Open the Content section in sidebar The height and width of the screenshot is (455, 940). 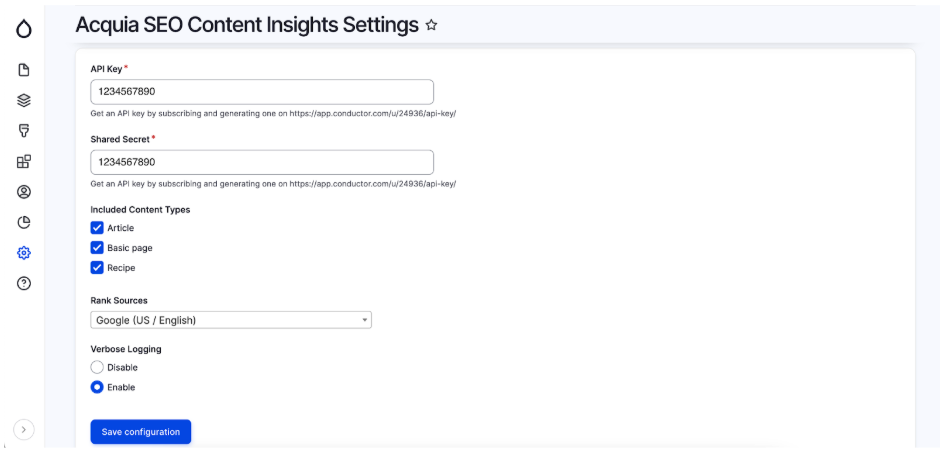point(24,70)
